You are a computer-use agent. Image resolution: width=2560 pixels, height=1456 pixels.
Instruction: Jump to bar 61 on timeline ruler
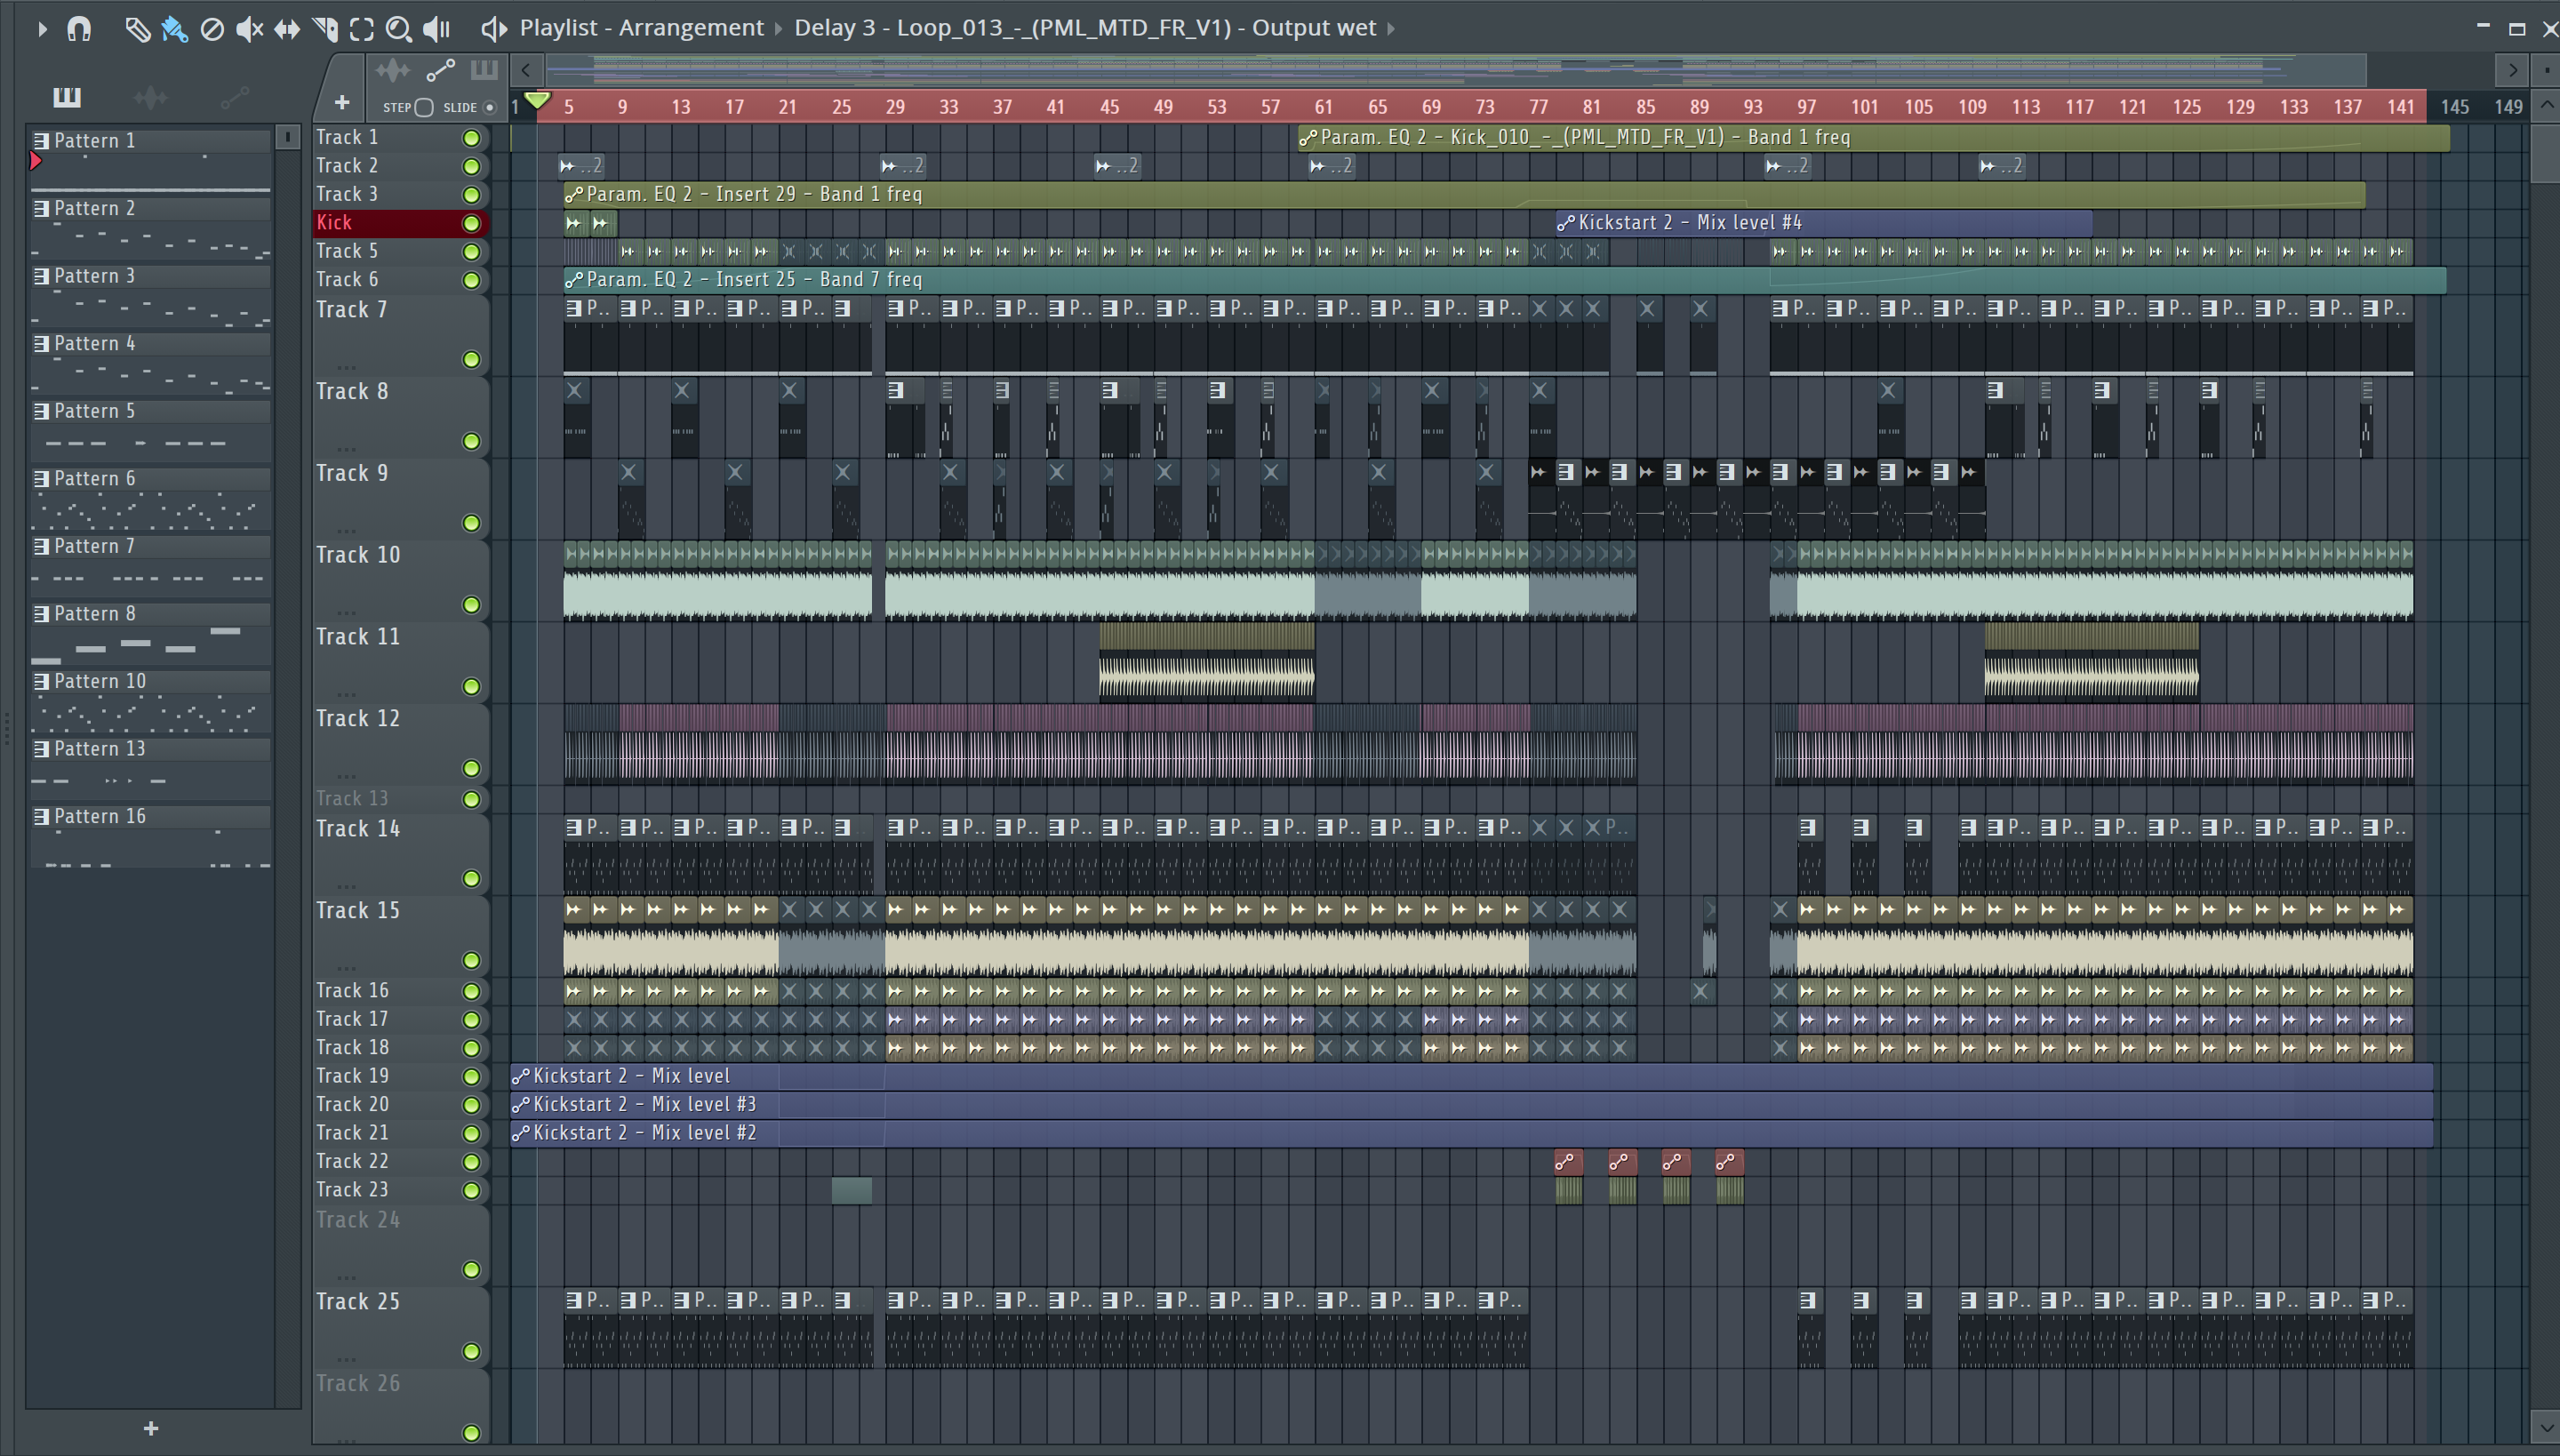[1323, 107]
